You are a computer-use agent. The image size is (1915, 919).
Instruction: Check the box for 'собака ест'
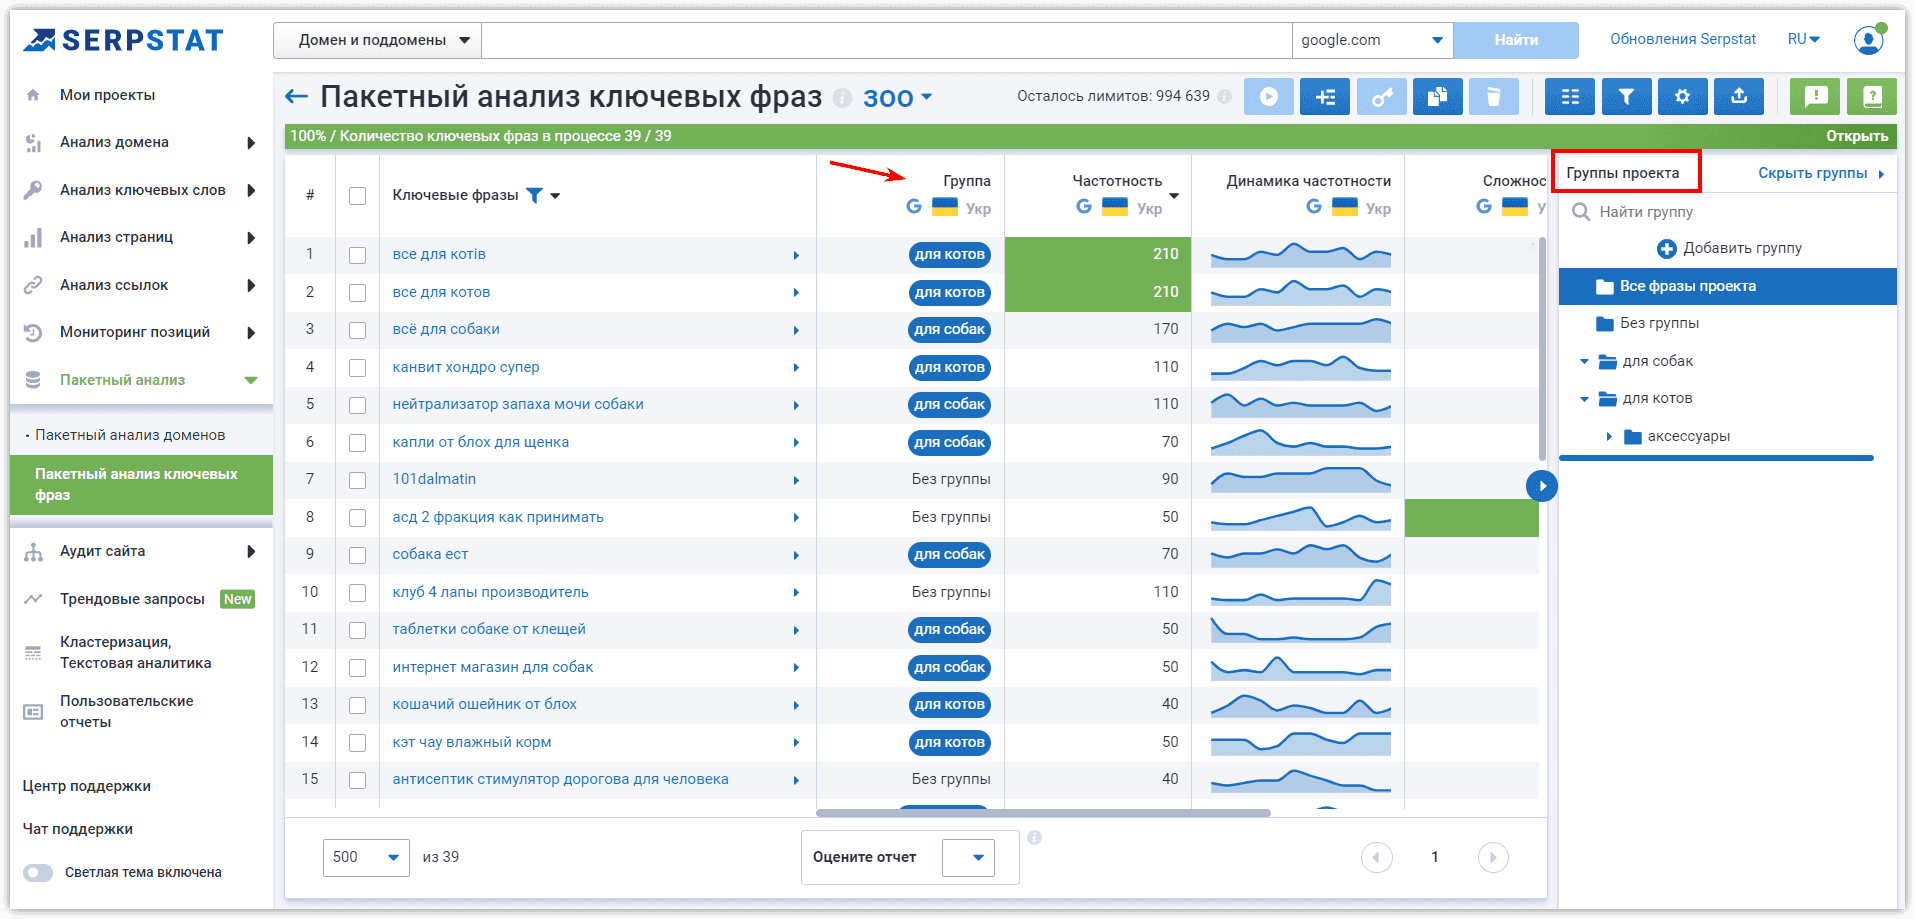coord(357,555)
